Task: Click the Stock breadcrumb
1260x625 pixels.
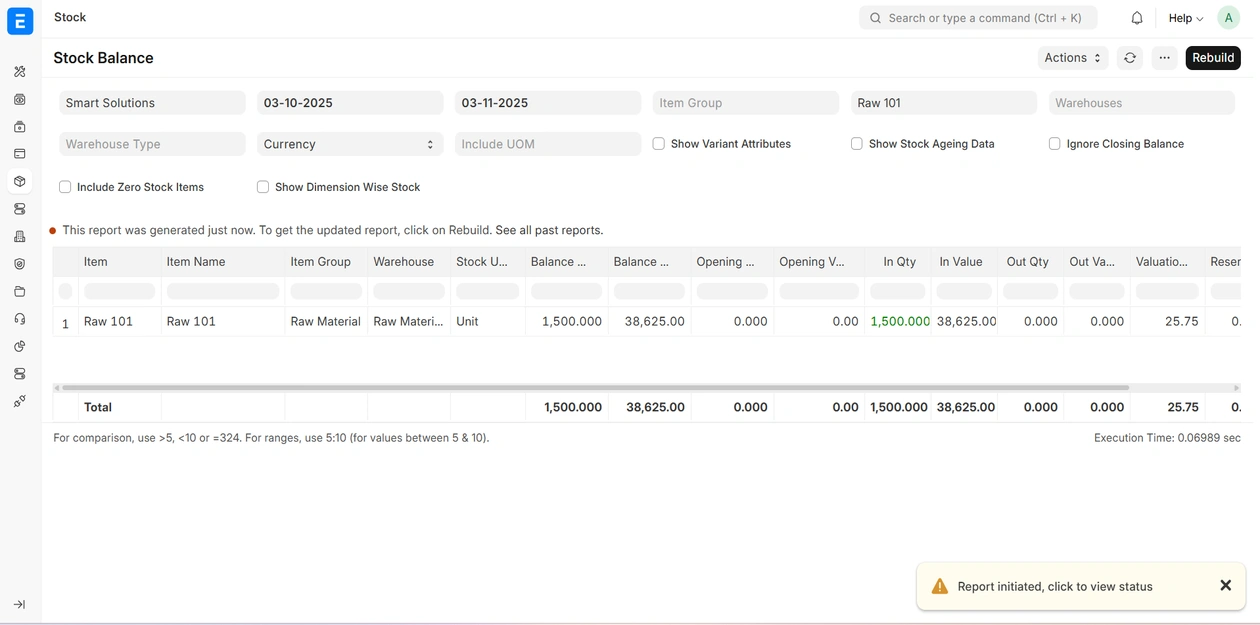Action: click(x=70, y=17)
